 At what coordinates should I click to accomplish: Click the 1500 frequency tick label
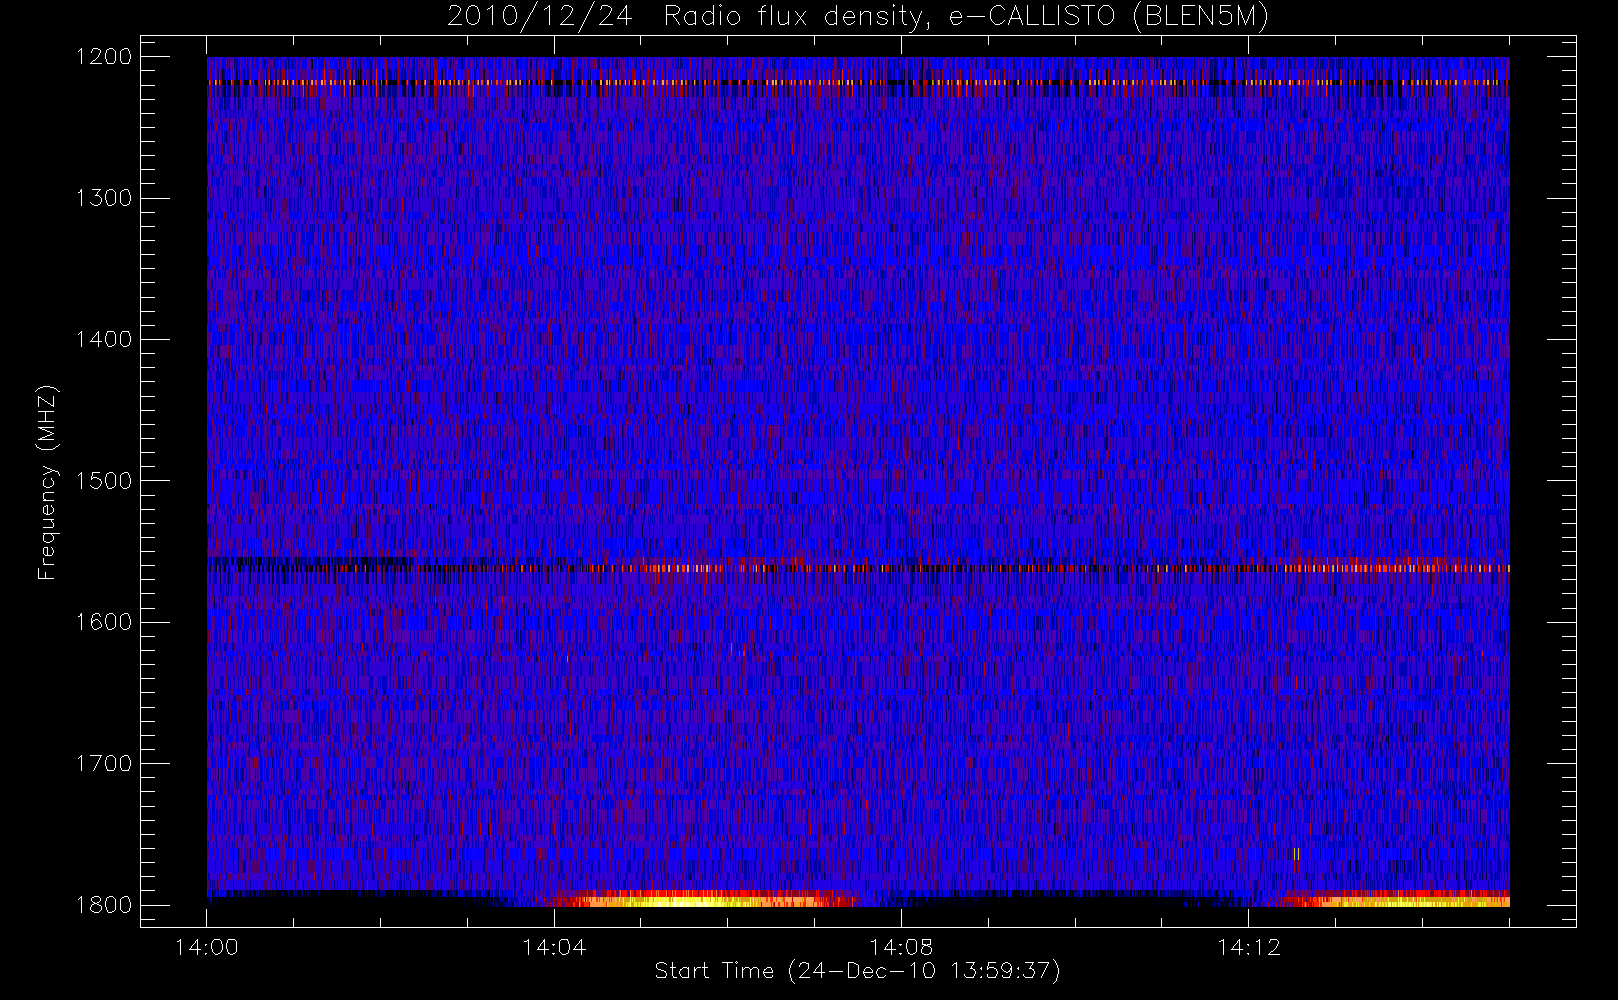click(104, 481)
